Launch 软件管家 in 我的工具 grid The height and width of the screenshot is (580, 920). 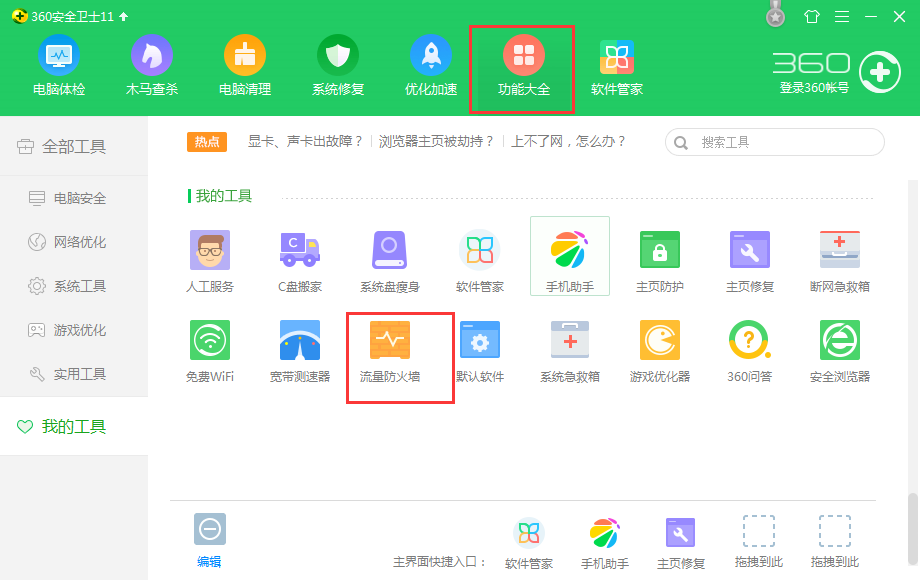coord(480,262)
